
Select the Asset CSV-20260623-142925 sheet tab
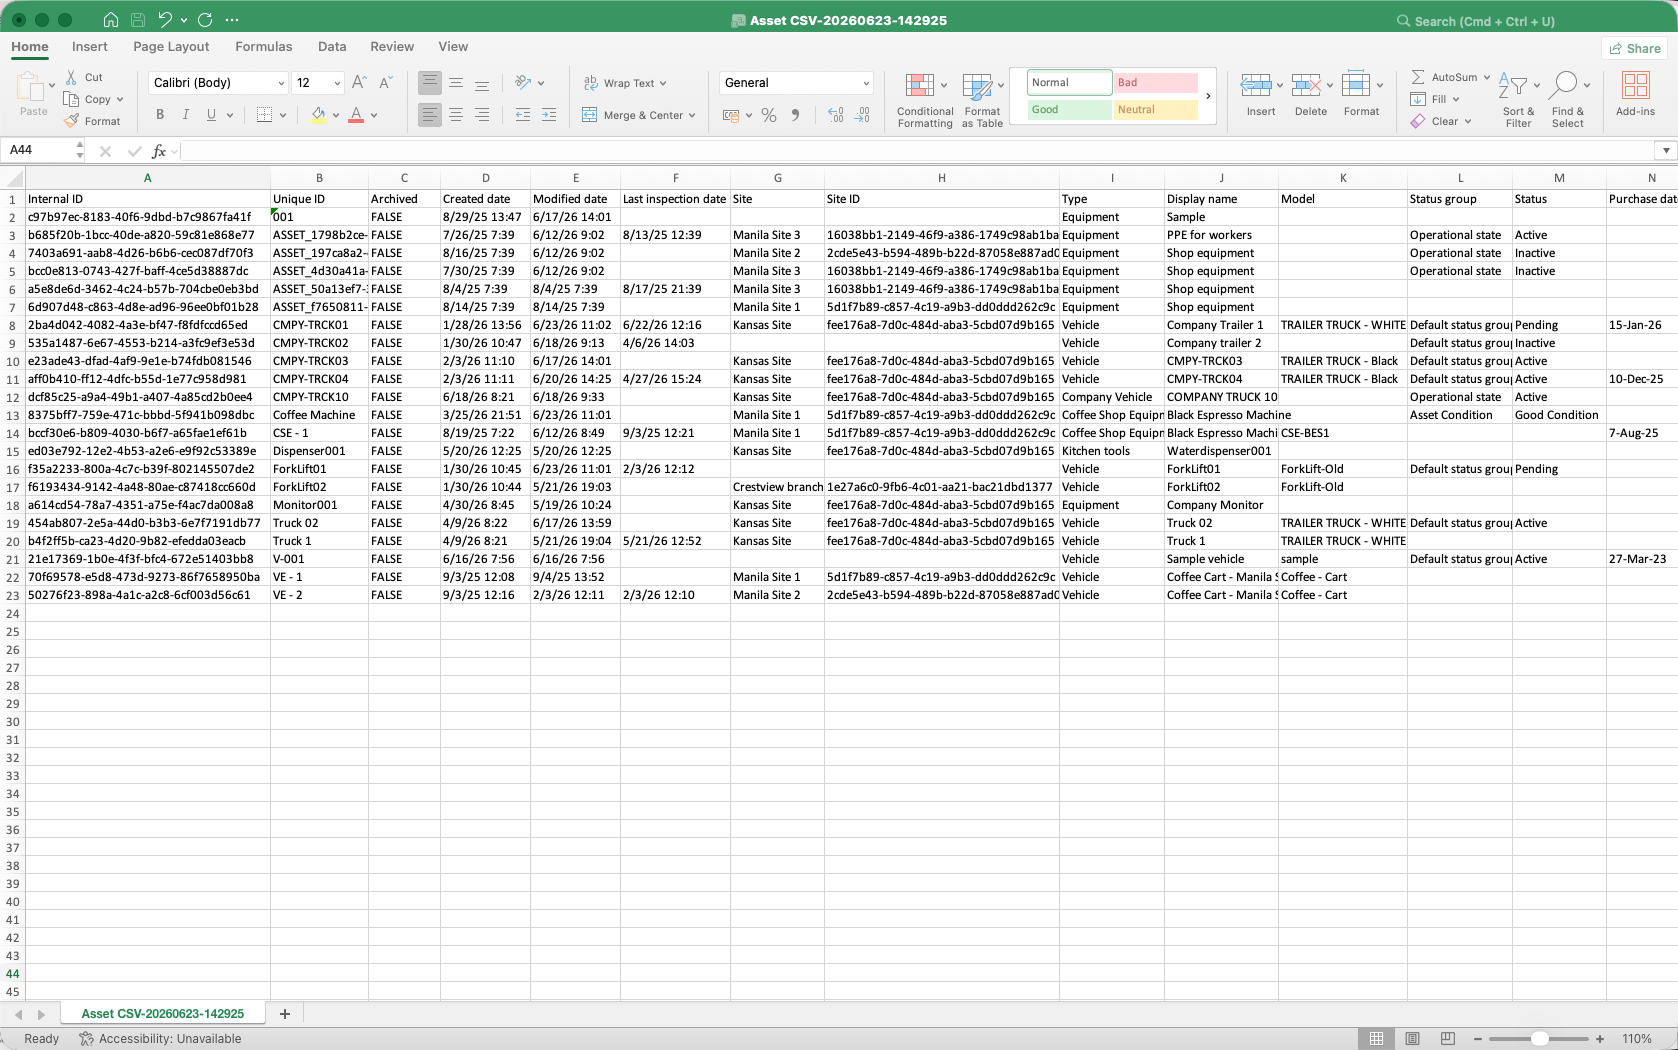[163, 1014]
